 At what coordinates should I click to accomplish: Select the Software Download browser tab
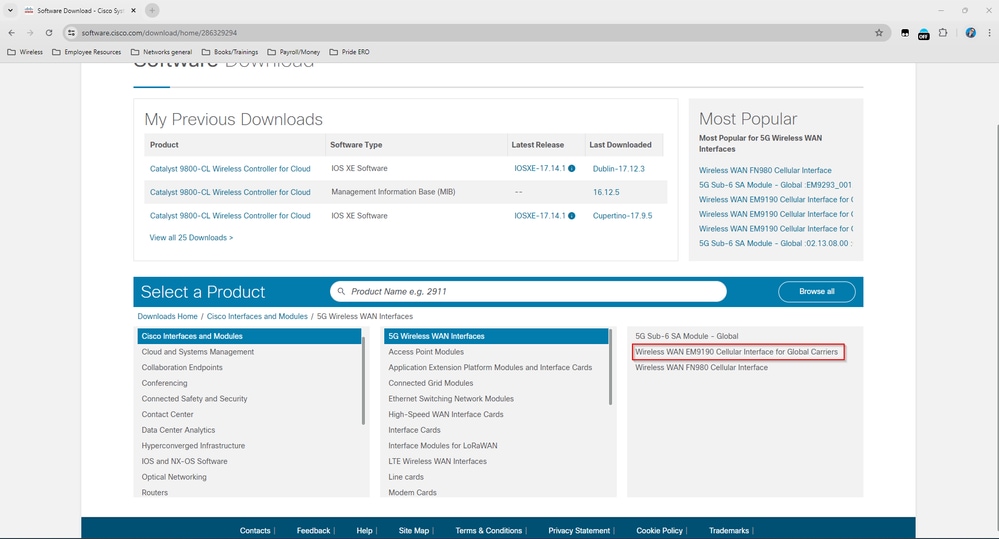(x=80, y=11)
